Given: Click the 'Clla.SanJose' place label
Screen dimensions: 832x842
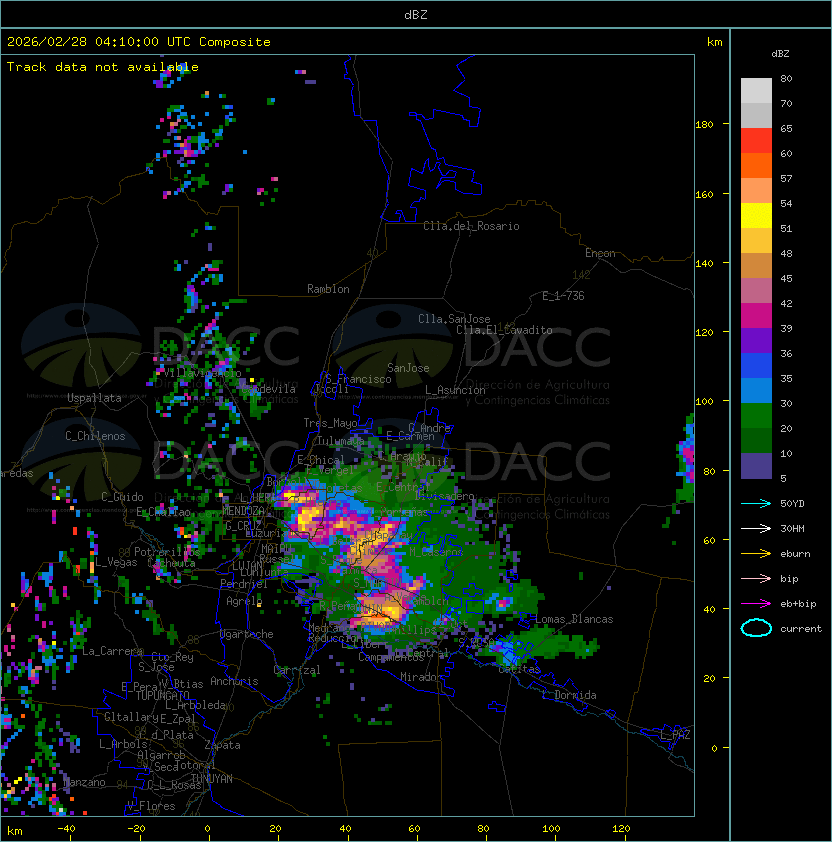Looking at the screenshot, I should (454, 319).
